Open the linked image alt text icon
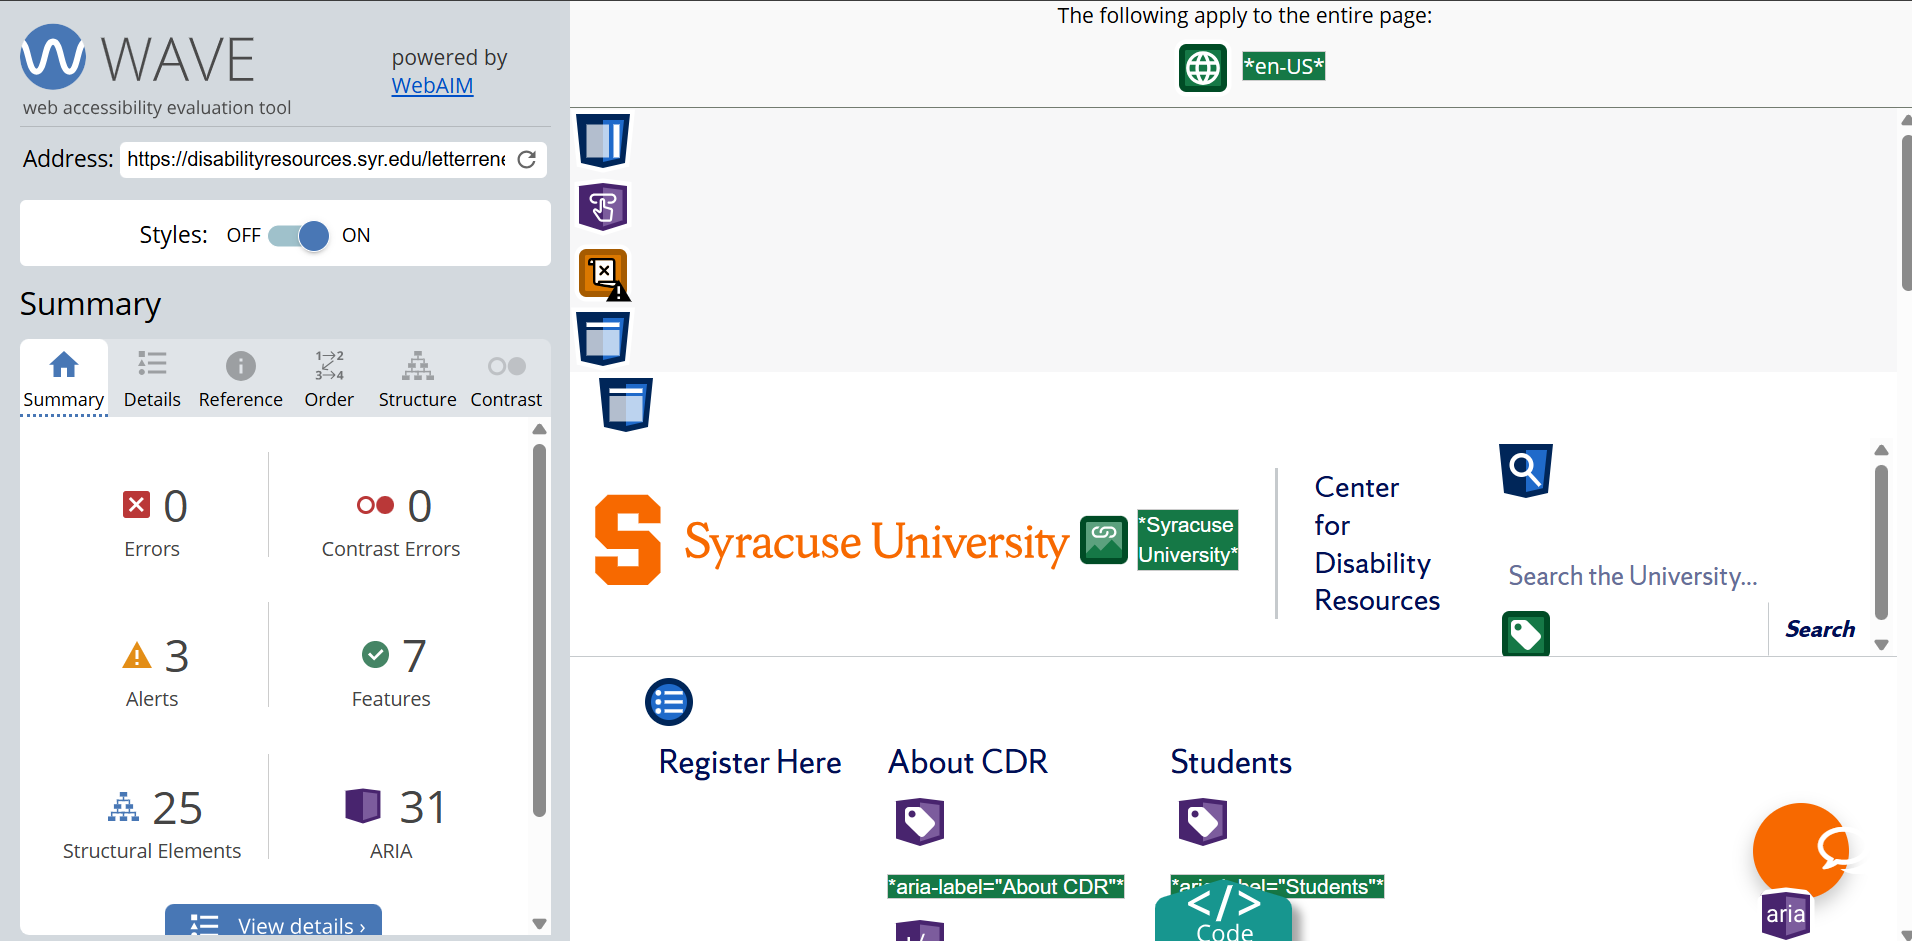Viewport: 1912px width, 941px height. [x=1104, y=540]
